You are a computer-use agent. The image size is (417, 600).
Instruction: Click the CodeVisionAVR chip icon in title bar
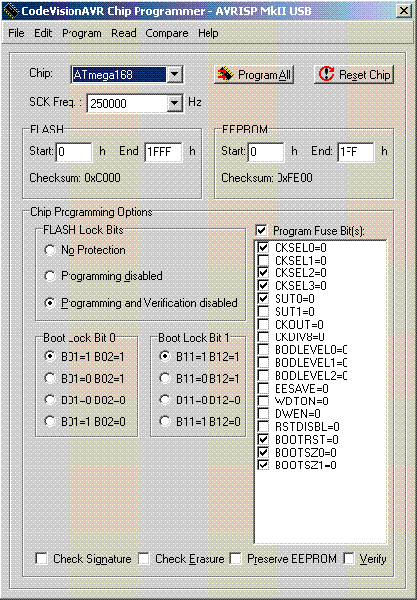(11, 10)
